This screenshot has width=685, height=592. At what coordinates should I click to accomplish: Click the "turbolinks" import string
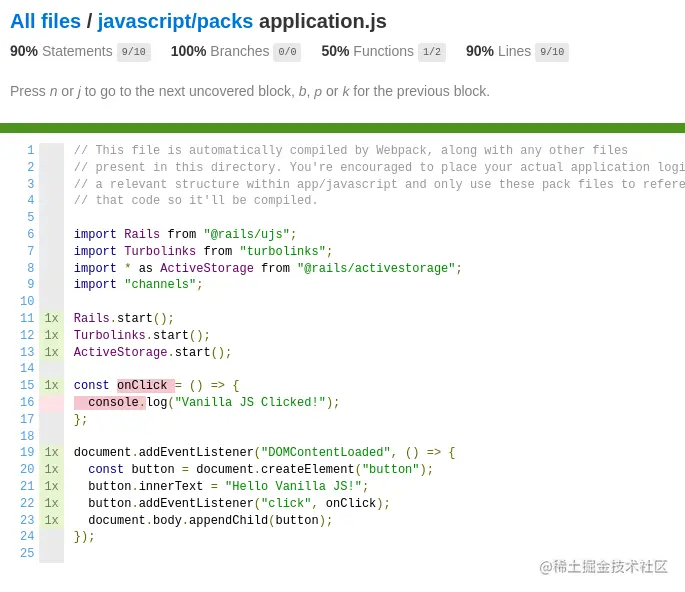pyautogui.click(x=283, y=251)
